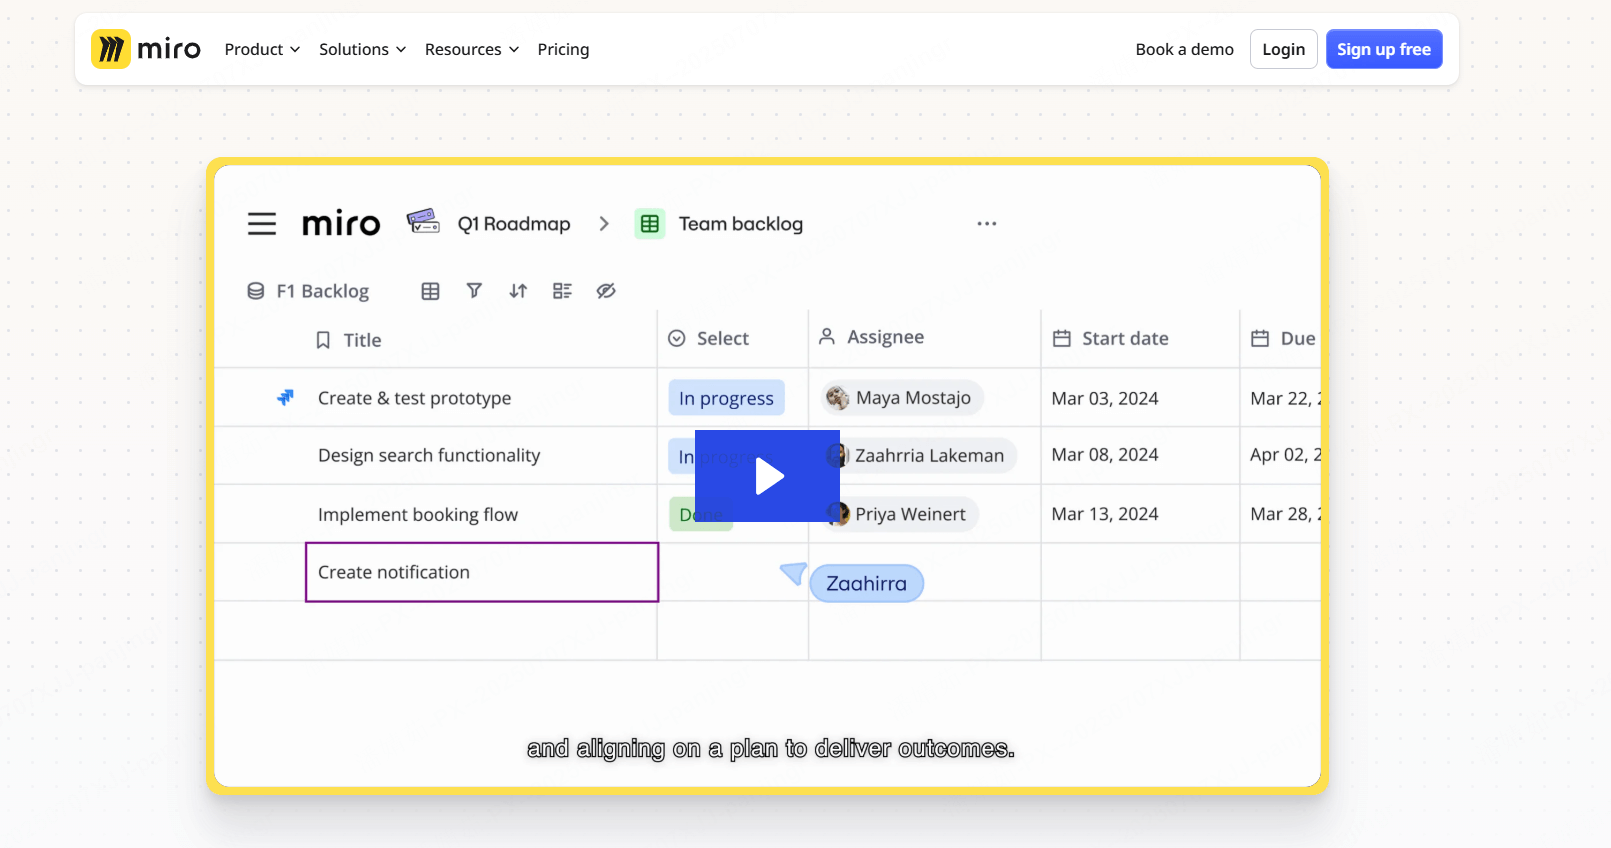Click the Maya Mostajo assignee chip
Viewport: 1611px width, 848px height.
(902, 398)
